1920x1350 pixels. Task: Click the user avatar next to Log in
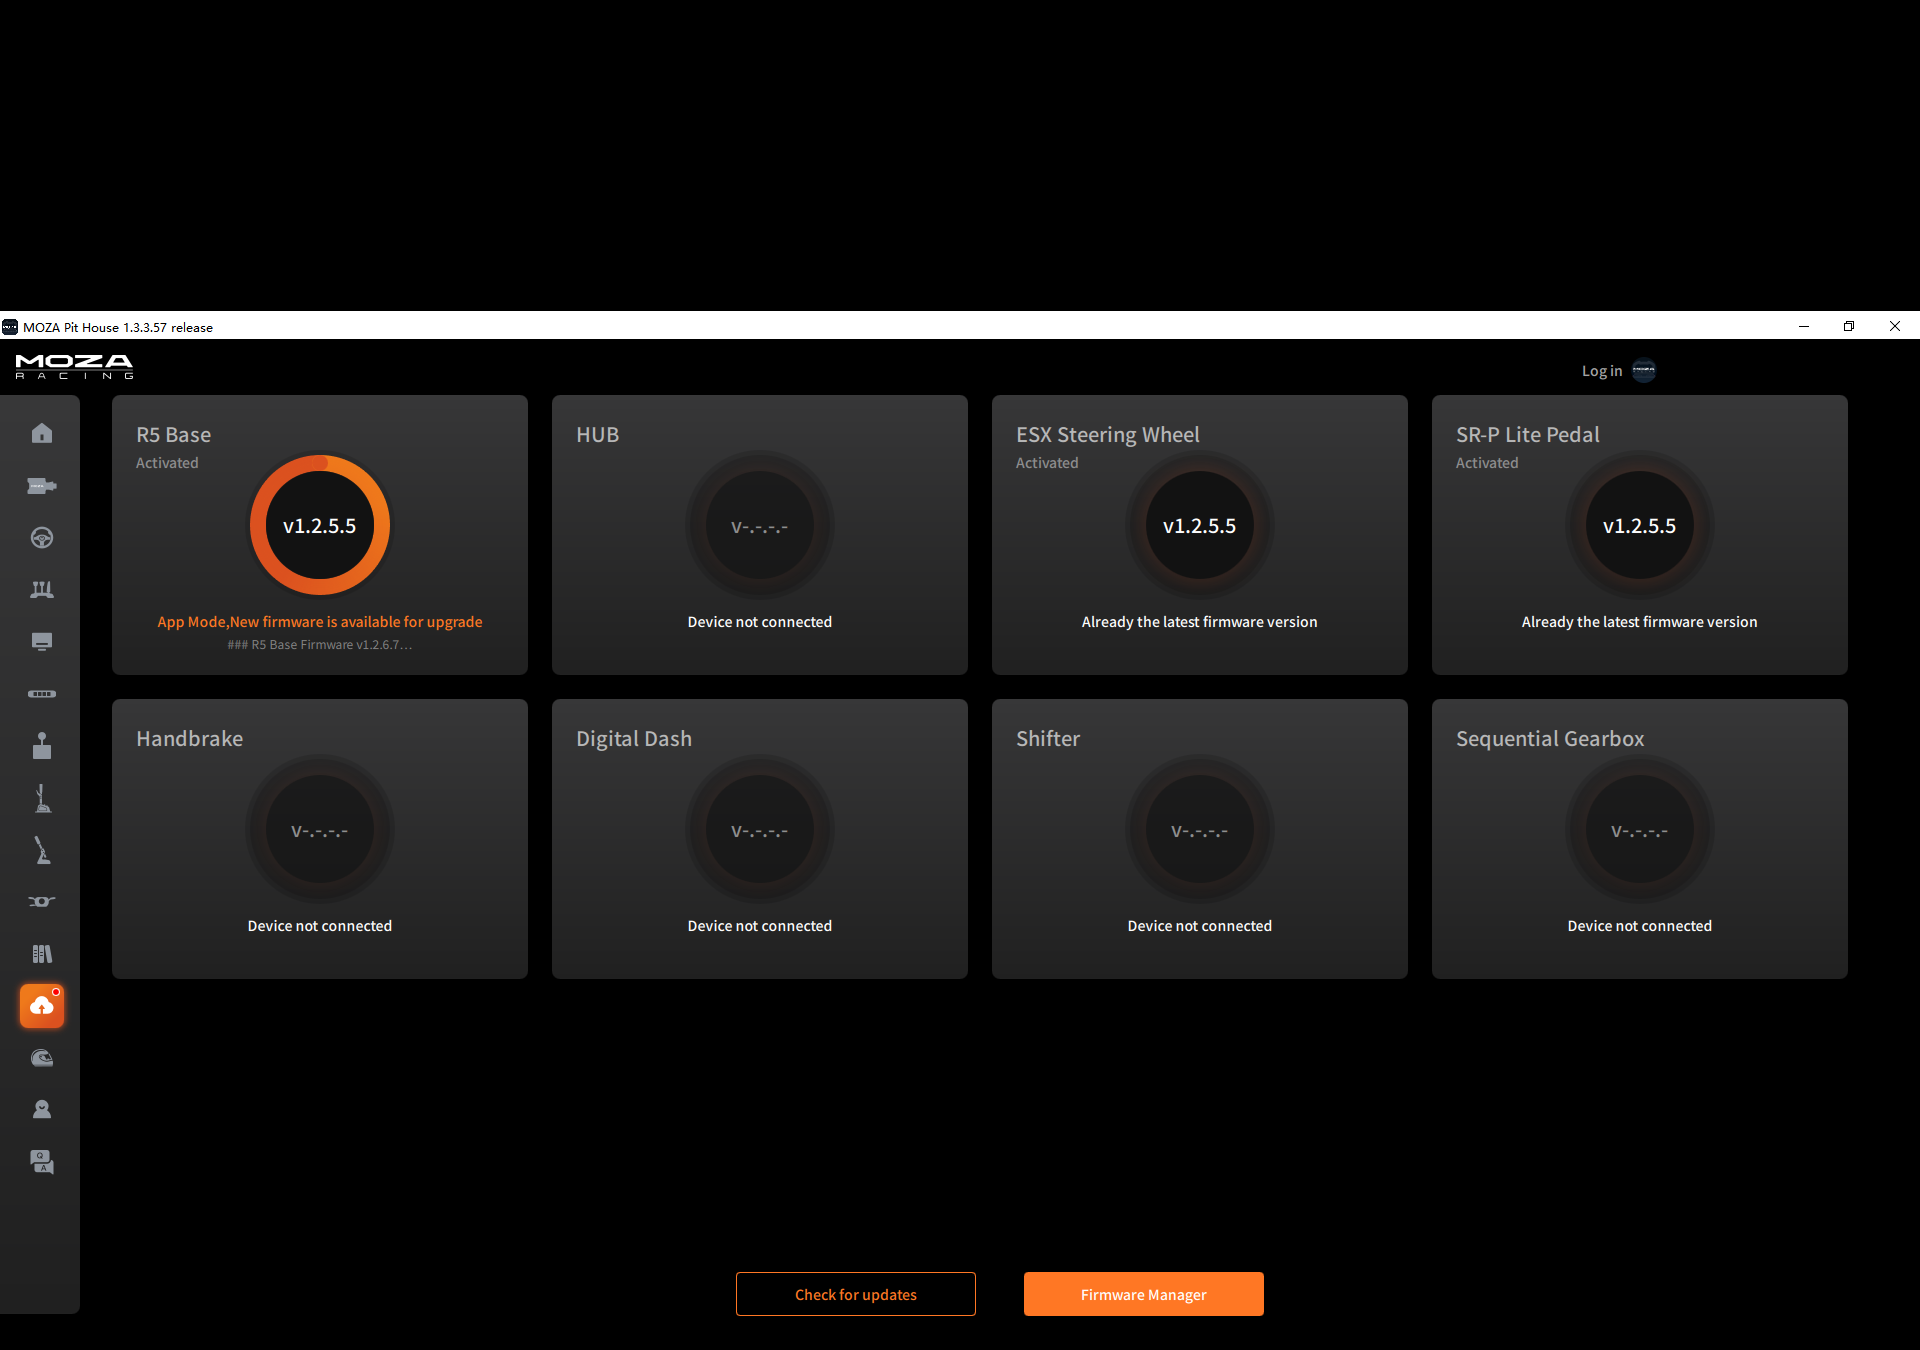(x=1644, y=371)
